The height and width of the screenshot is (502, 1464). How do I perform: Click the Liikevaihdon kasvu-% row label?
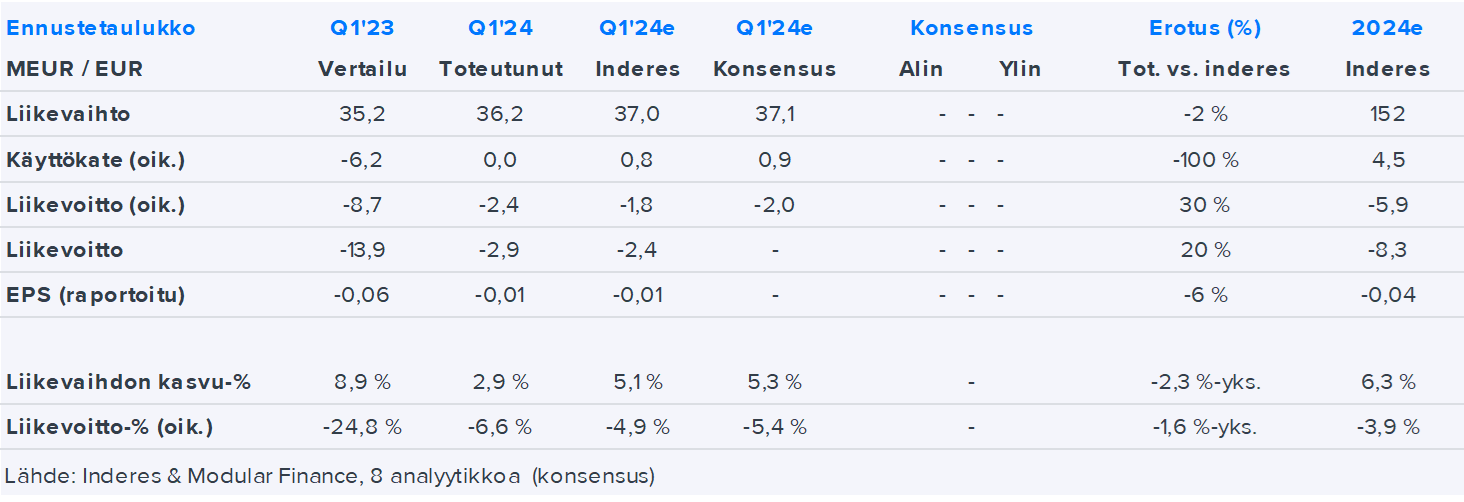(x=128, y=382)
